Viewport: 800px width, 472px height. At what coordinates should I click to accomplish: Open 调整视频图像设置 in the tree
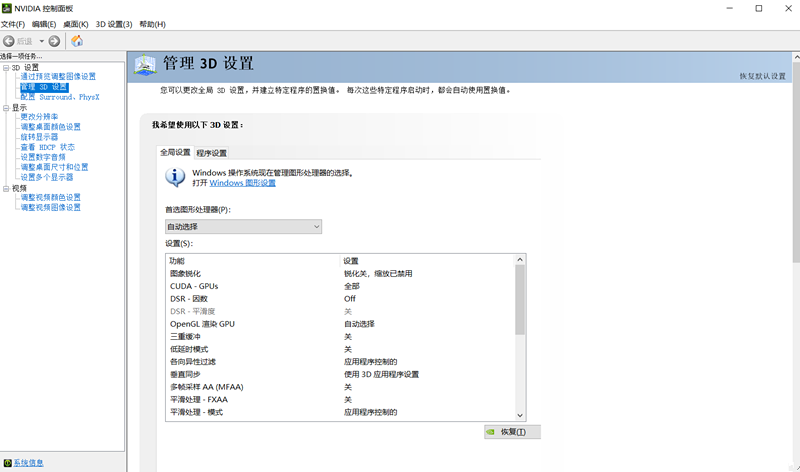[x=51, y=208]
